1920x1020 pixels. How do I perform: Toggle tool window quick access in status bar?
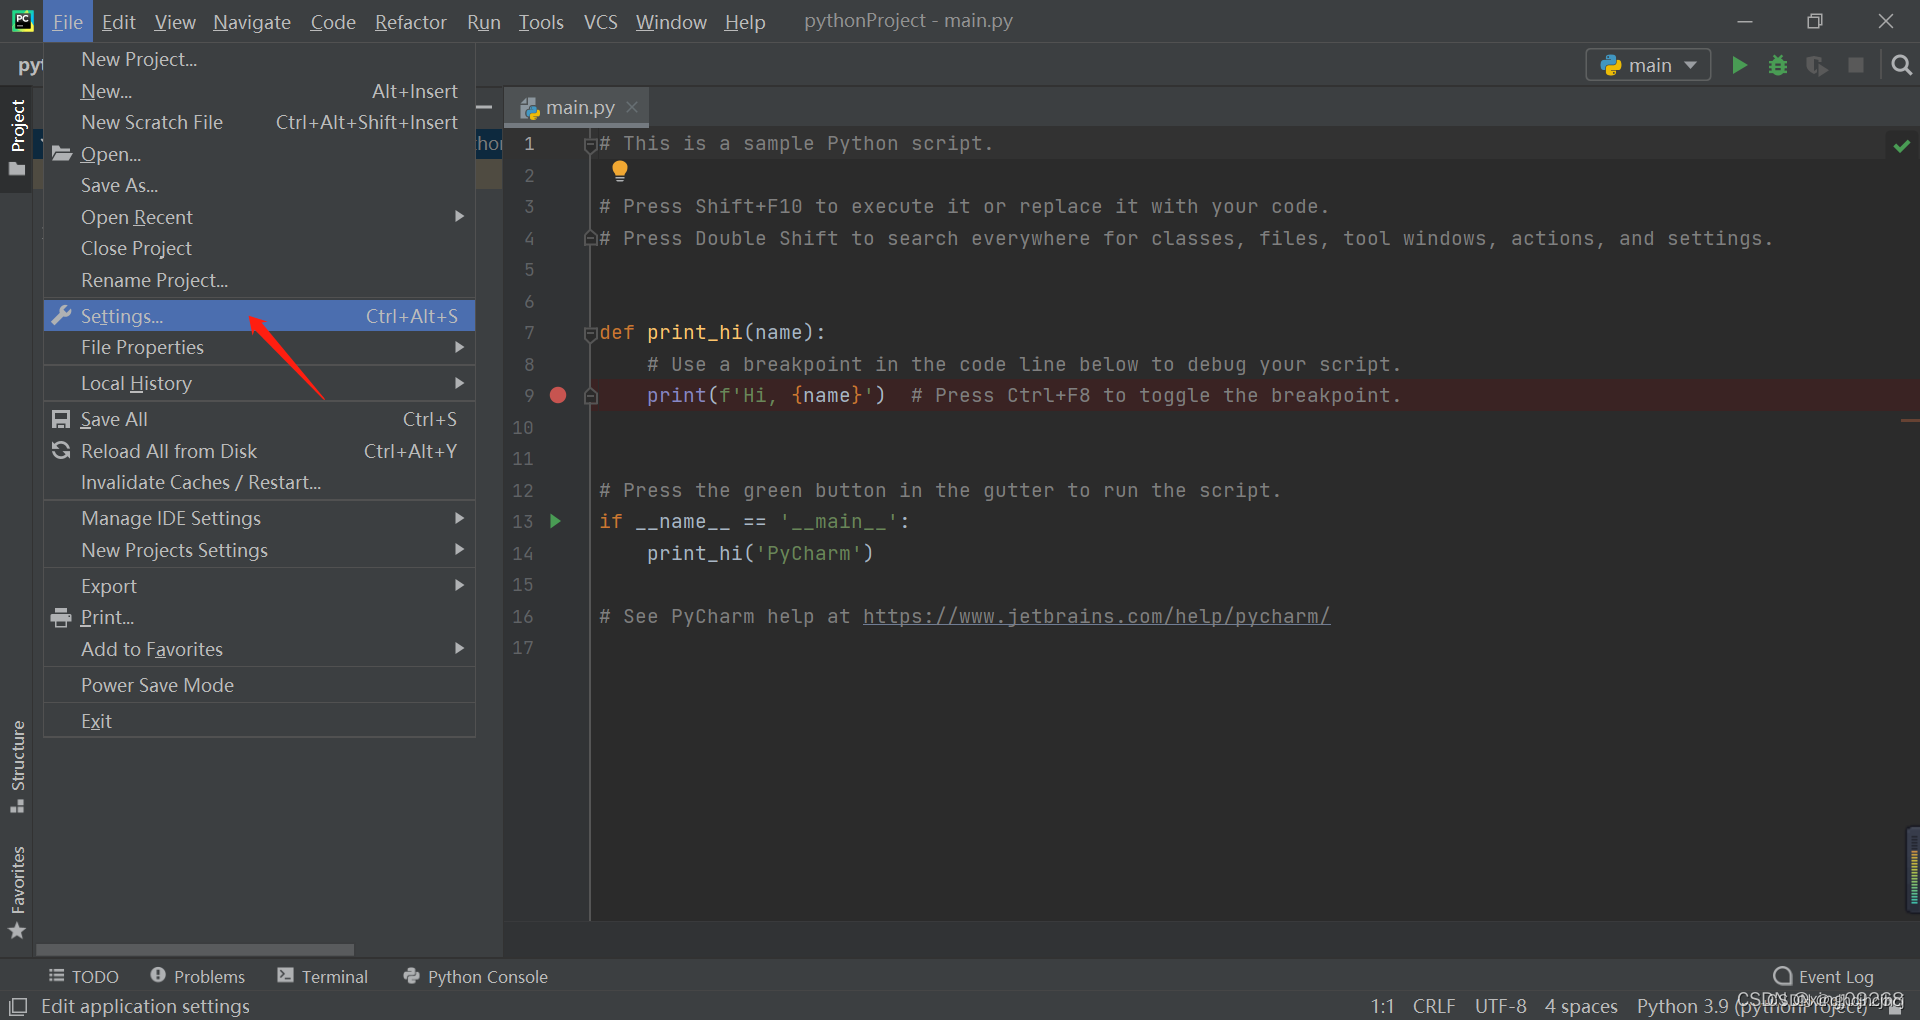18,1006
